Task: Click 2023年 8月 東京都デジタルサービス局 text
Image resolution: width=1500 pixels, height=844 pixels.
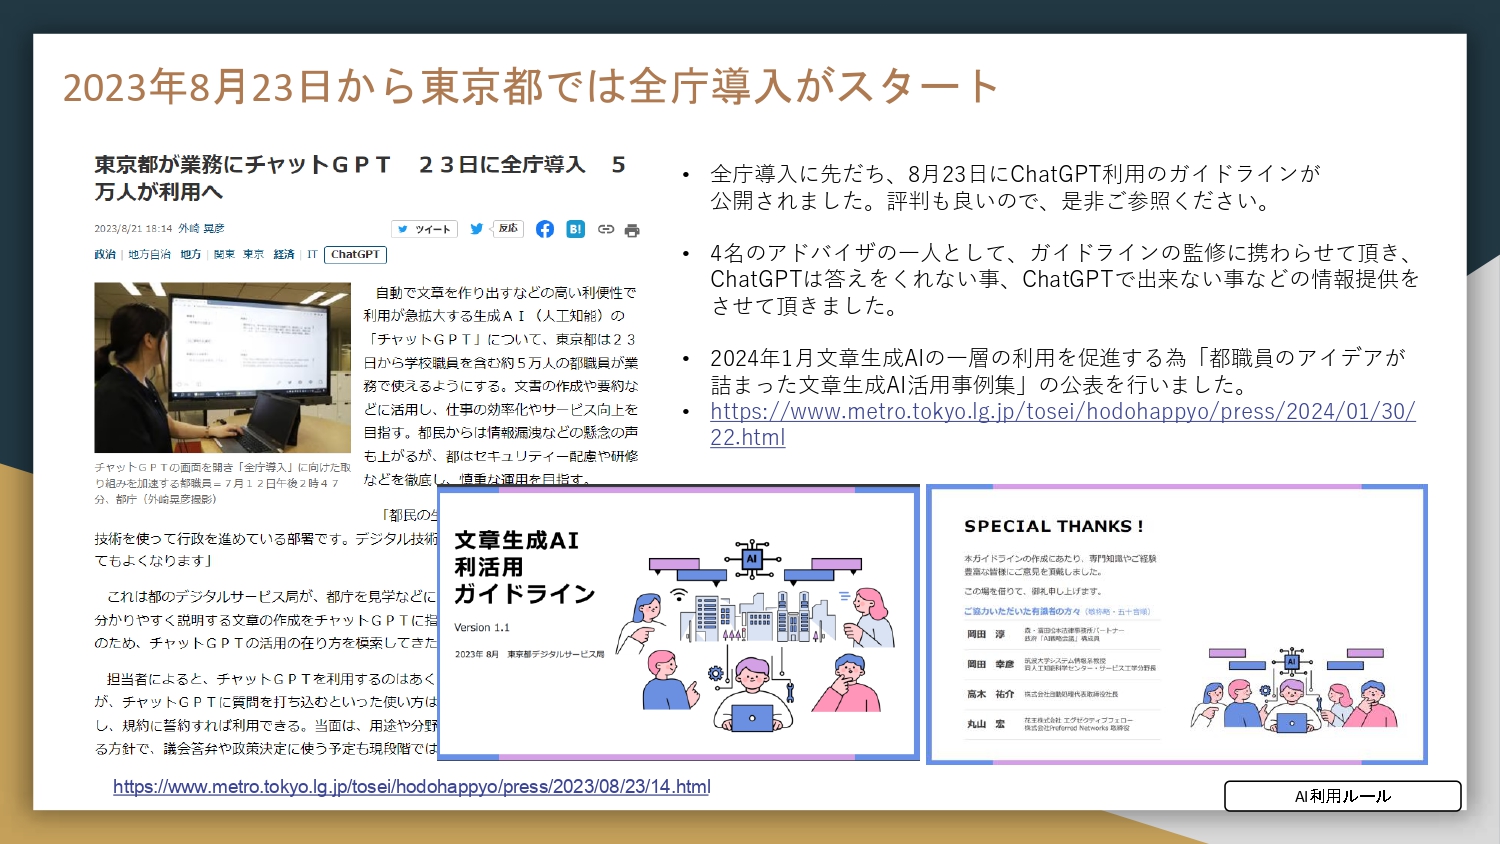Action: [529, 654]
